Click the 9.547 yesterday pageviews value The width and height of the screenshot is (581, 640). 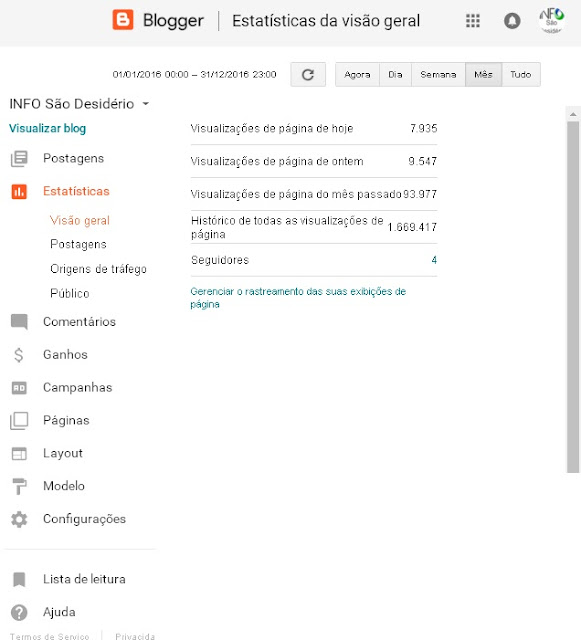pyautogui.click(x=423, y=161)
